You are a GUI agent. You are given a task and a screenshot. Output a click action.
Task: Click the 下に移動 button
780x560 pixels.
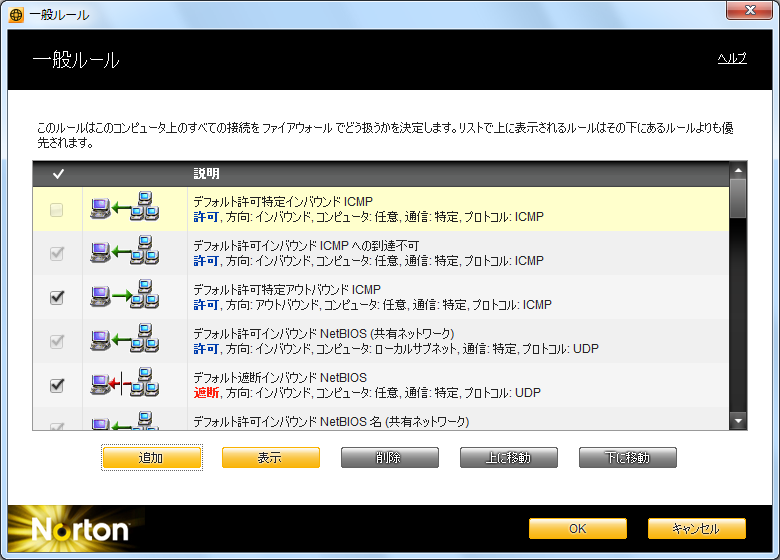click(x=627, y=458)
